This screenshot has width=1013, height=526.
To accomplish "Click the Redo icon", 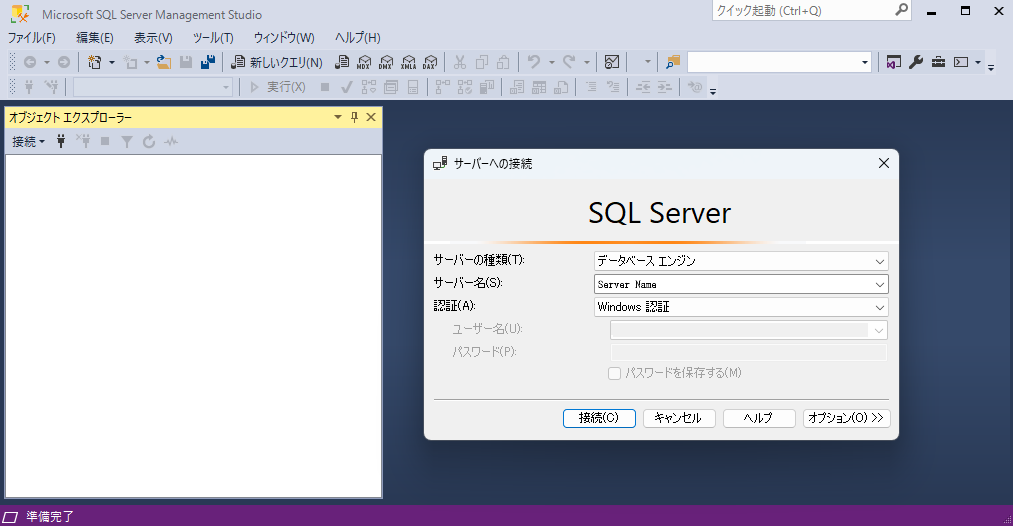I will point(569,62).
